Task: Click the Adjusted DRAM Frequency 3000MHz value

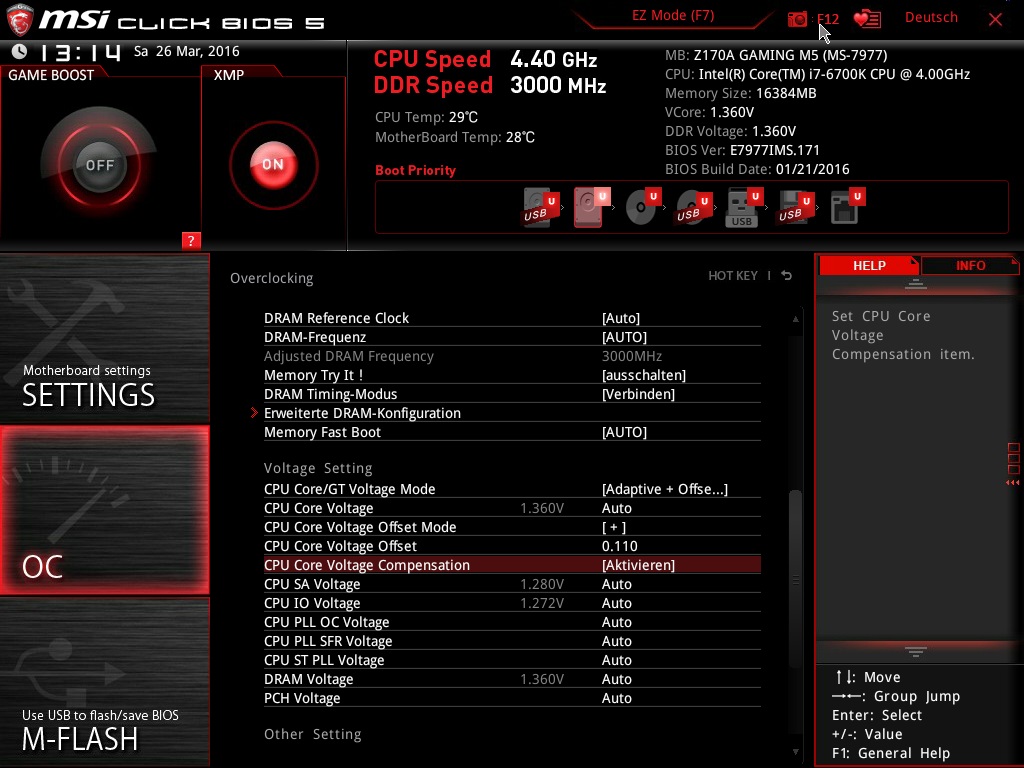Action: [x=632, y=356]
